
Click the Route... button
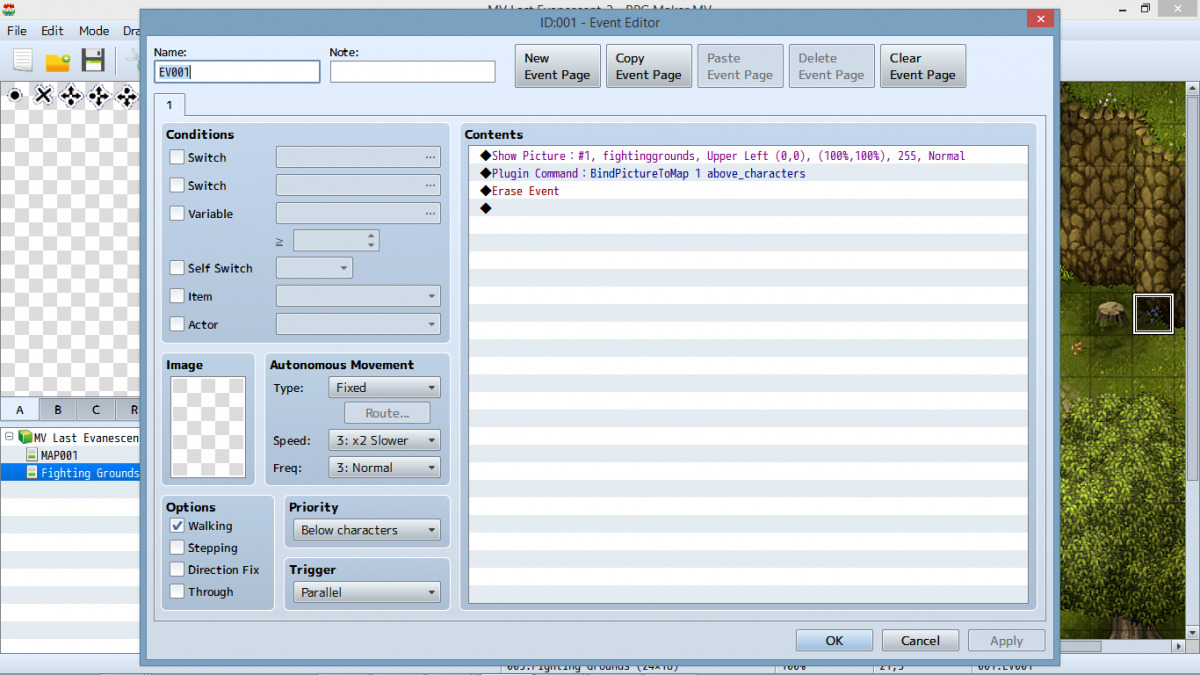pos(388,413)
